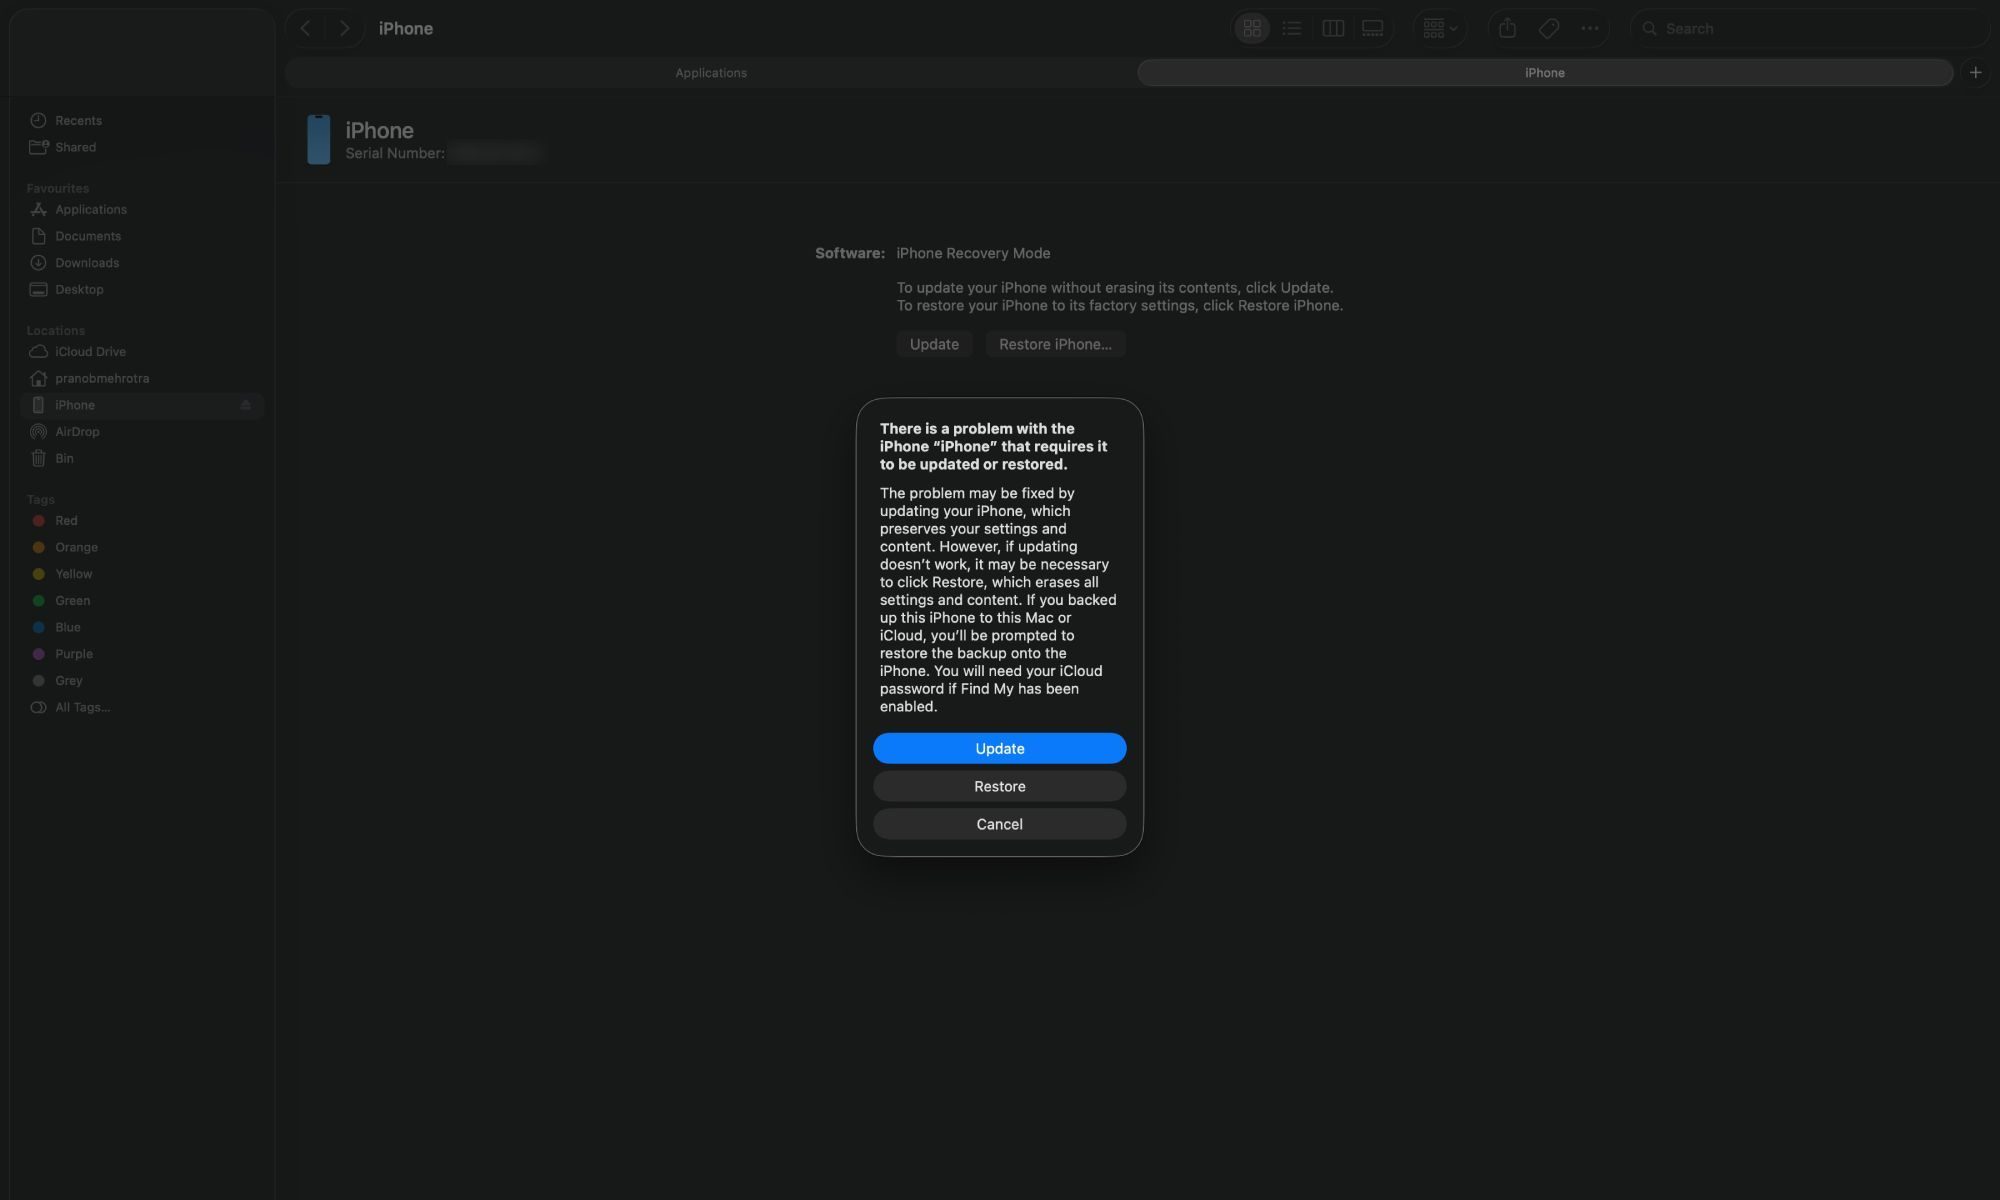Viewport: 2000px width, 1200px height.
Task: Go back with the left chevron
Action: 306,28
